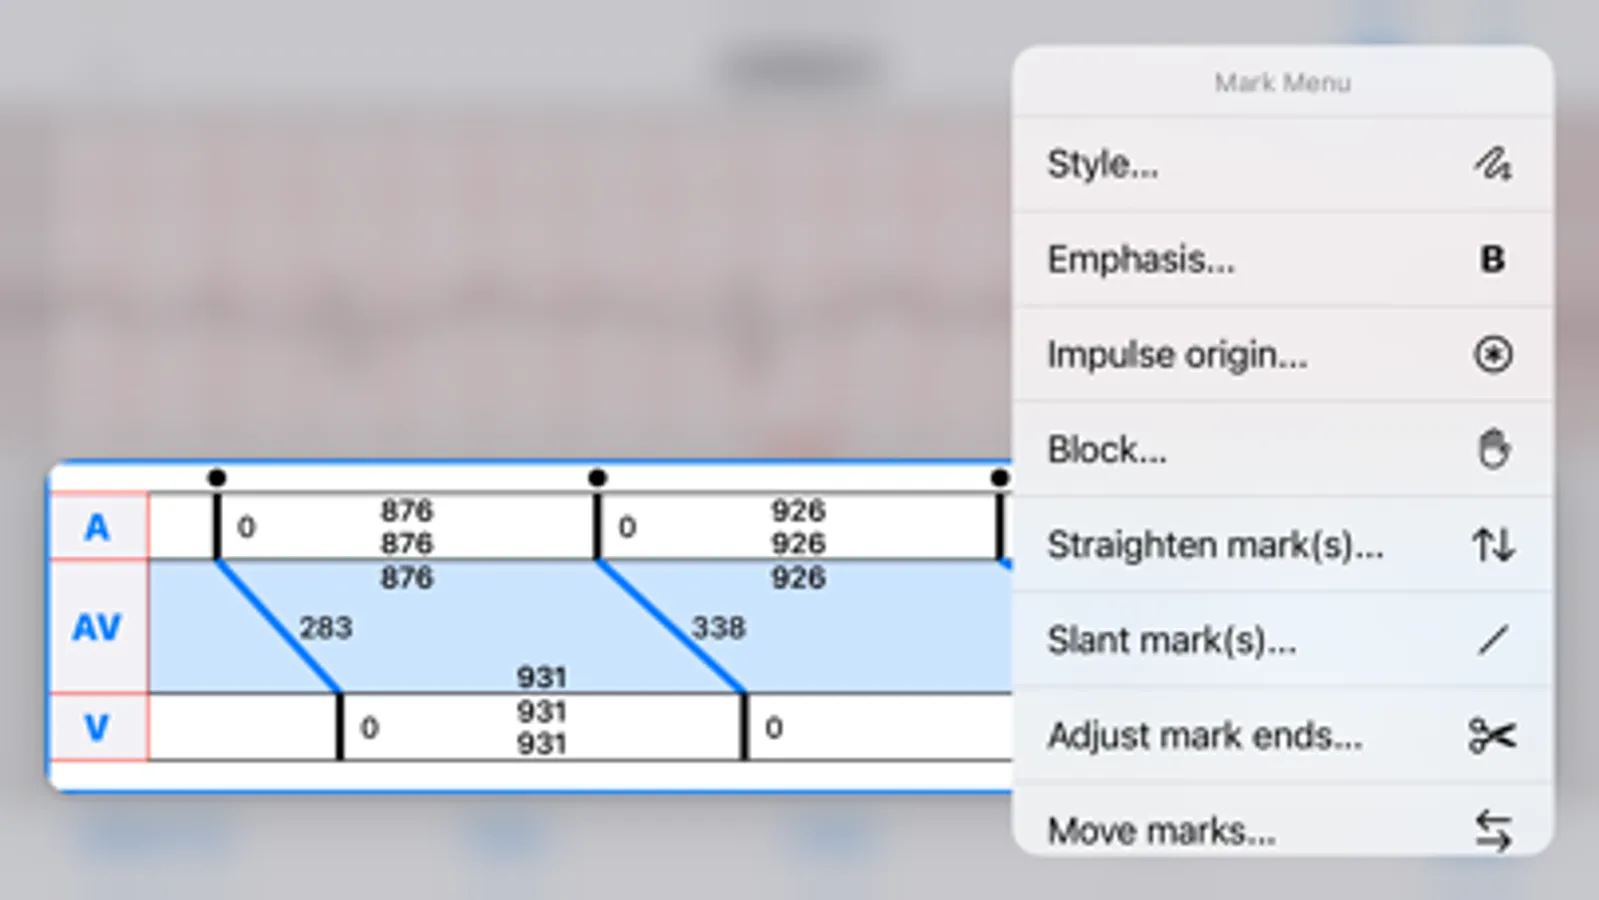Select the Impulse origin... menu option

pos(1177,354)
